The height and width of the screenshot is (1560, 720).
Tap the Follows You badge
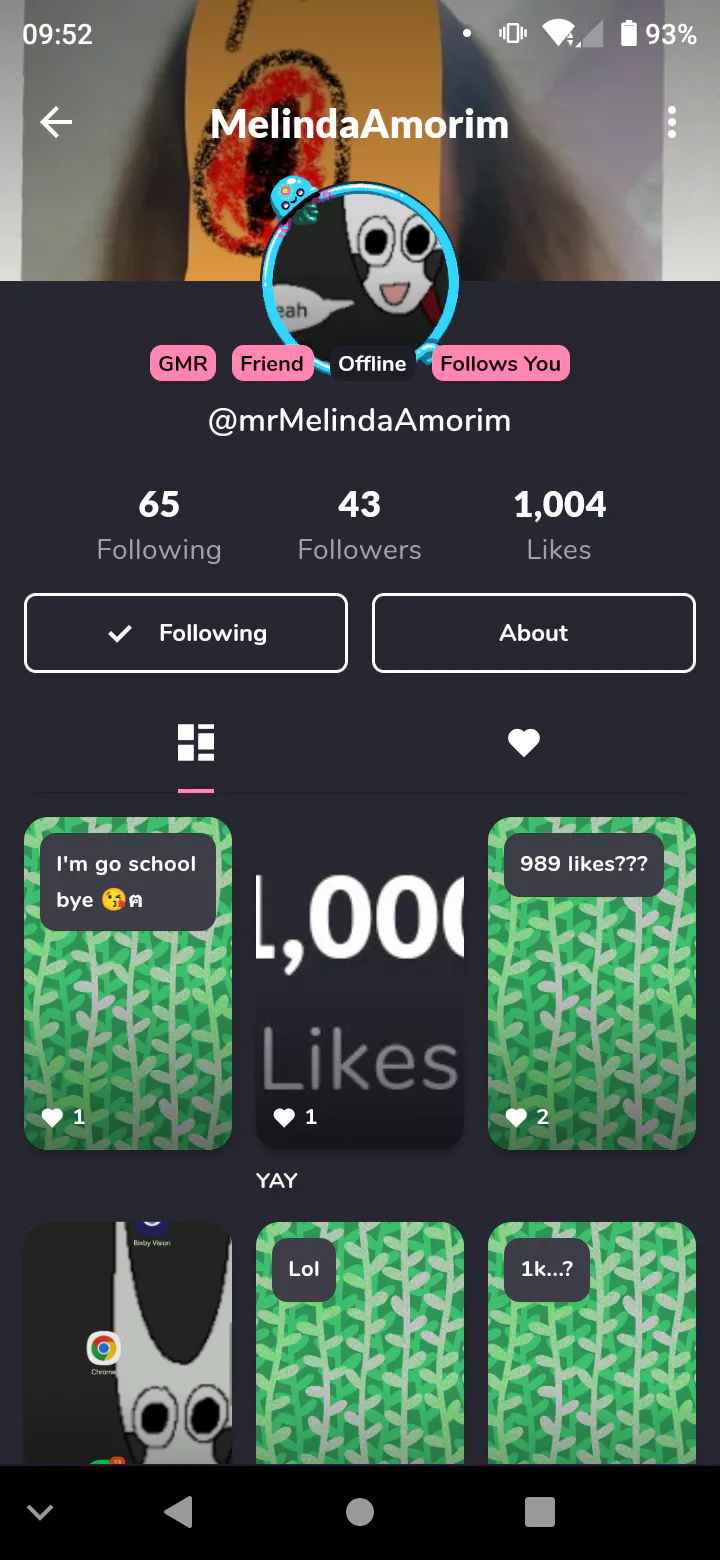[x=500, y=363]
